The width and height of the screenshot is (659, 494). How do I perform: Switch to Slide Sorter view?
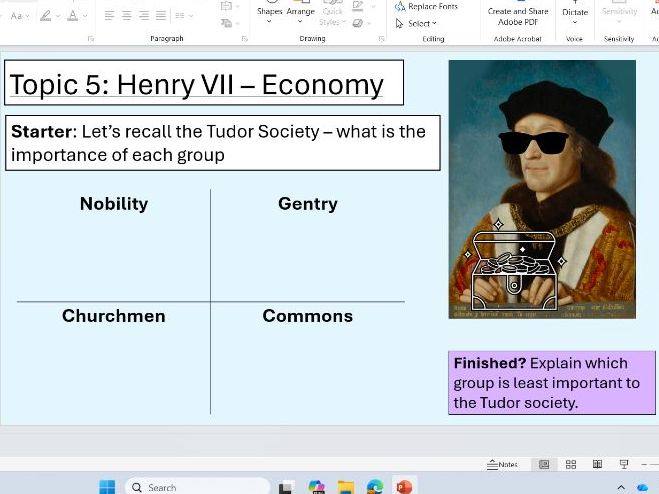(571, 465)
